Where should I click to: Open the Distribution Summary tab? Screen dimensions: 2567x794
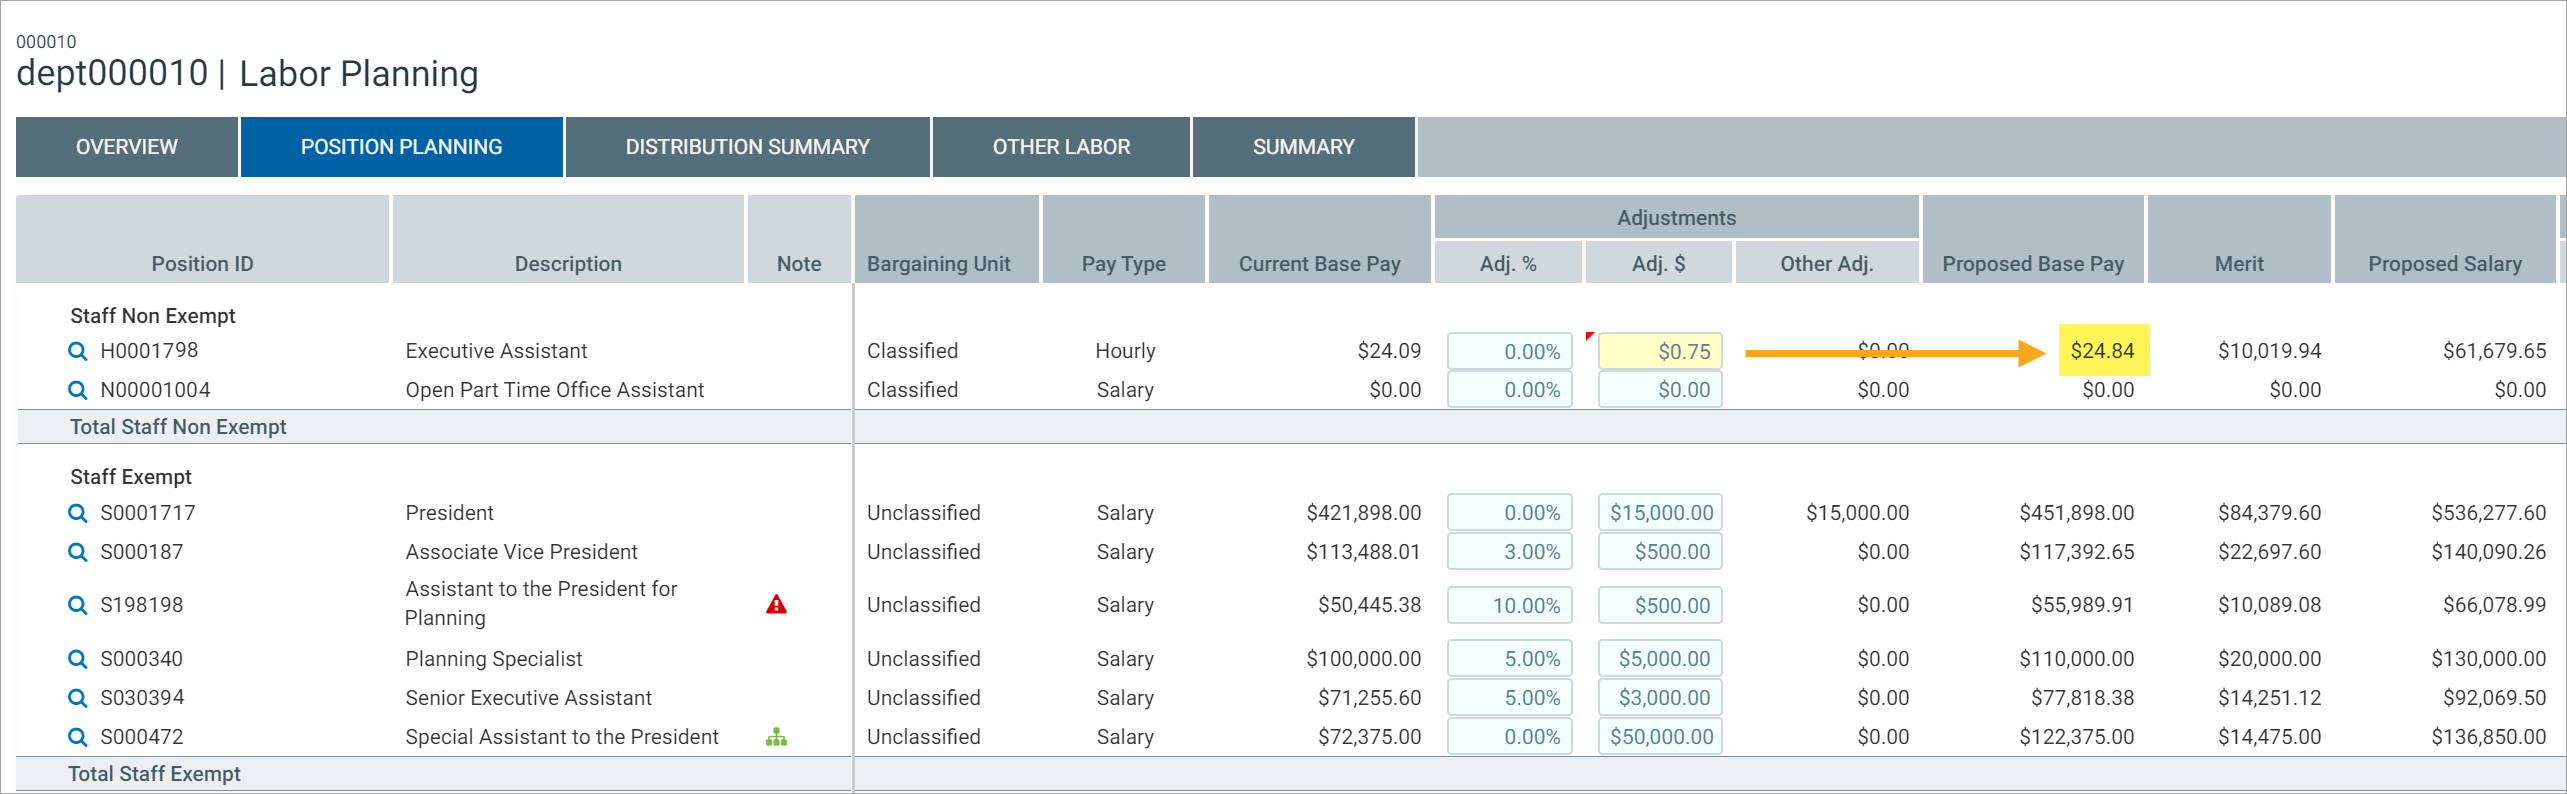(x=747, y=147)
